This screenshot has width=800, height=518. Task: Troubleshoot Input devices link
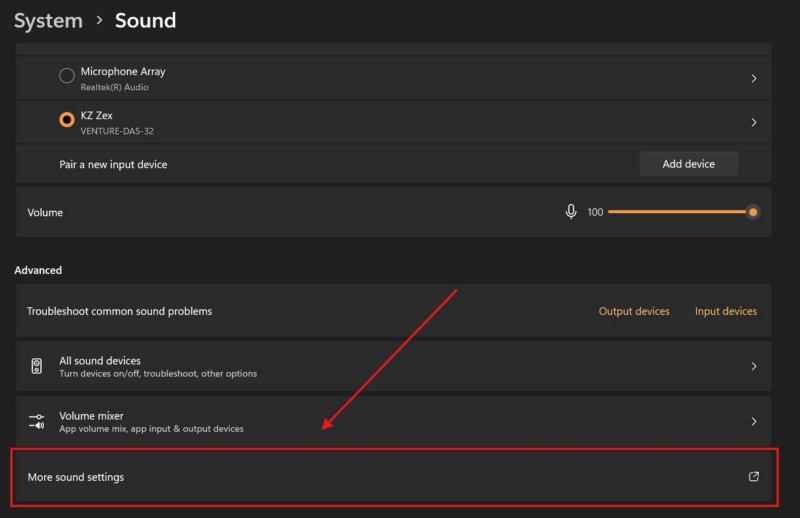tap(726, 311)
